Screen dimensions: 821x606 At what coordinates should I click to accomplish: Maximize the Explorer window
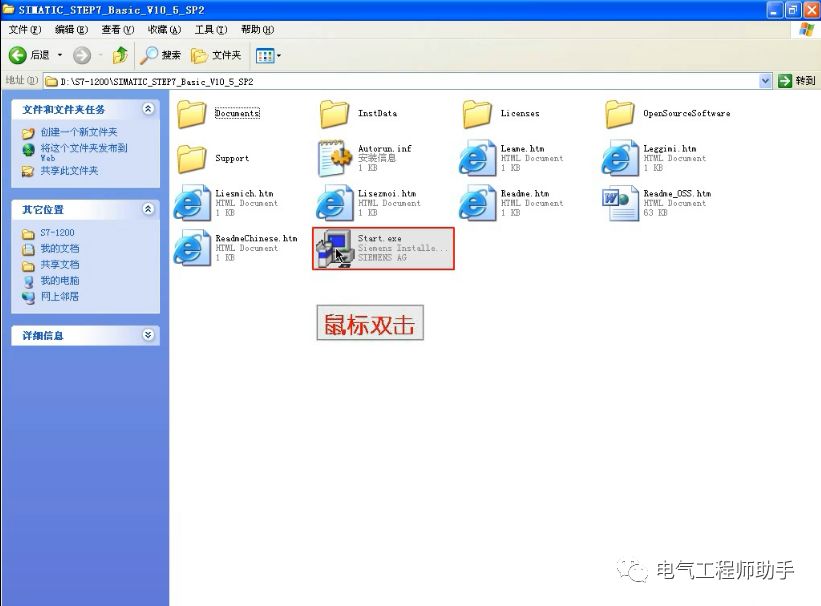(793, 9)
